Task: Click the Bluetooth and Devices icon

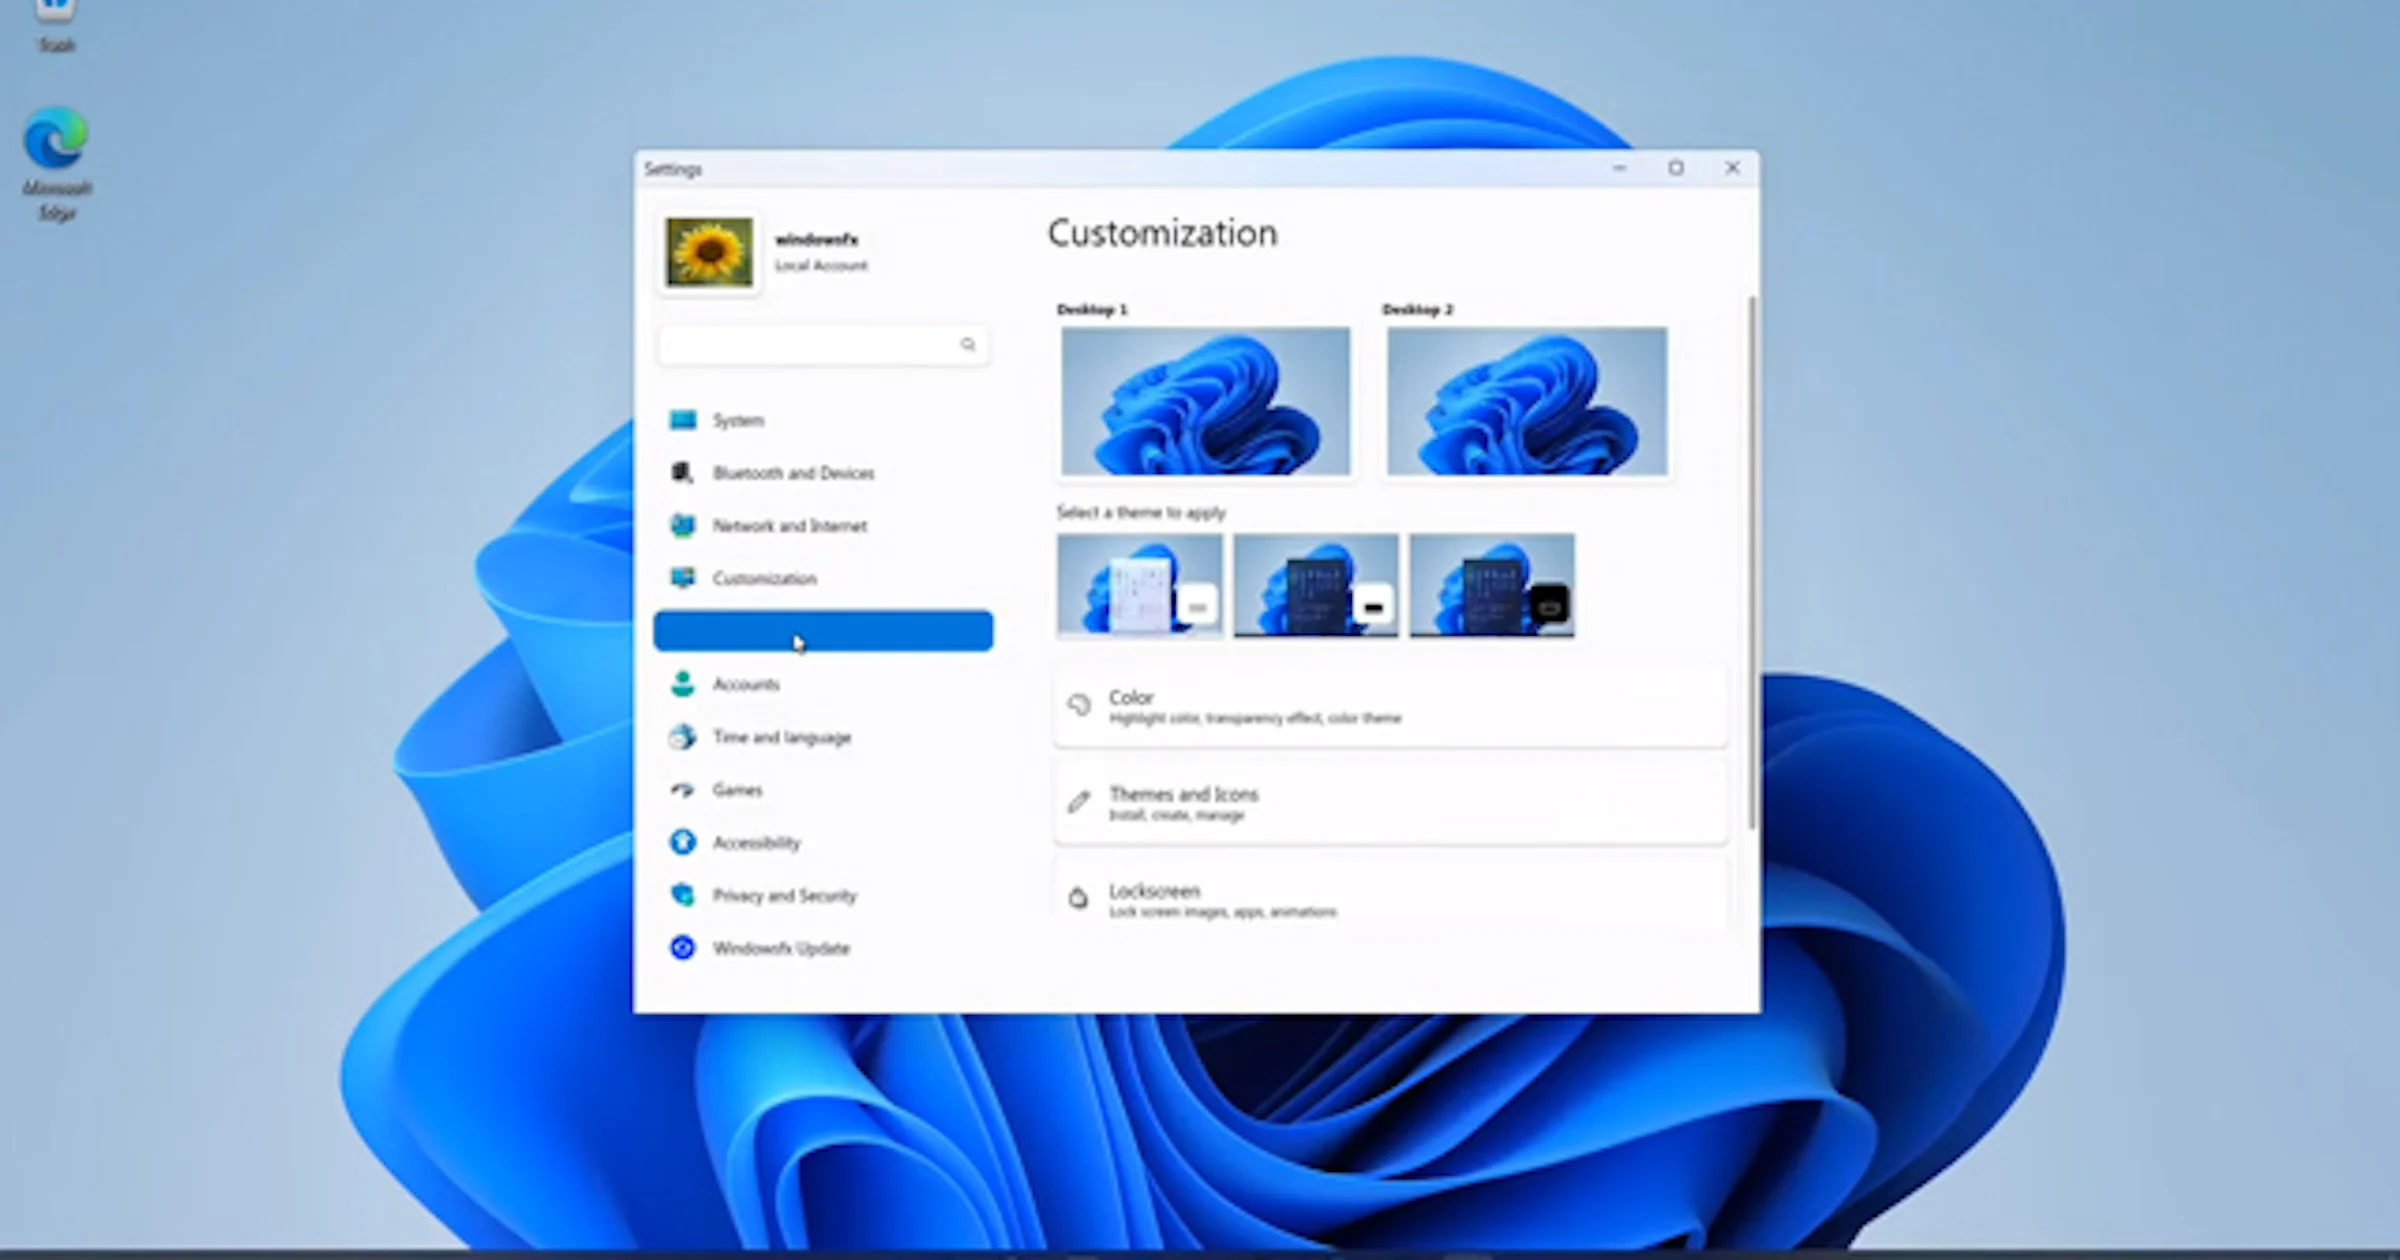Action: pos(683,472)
